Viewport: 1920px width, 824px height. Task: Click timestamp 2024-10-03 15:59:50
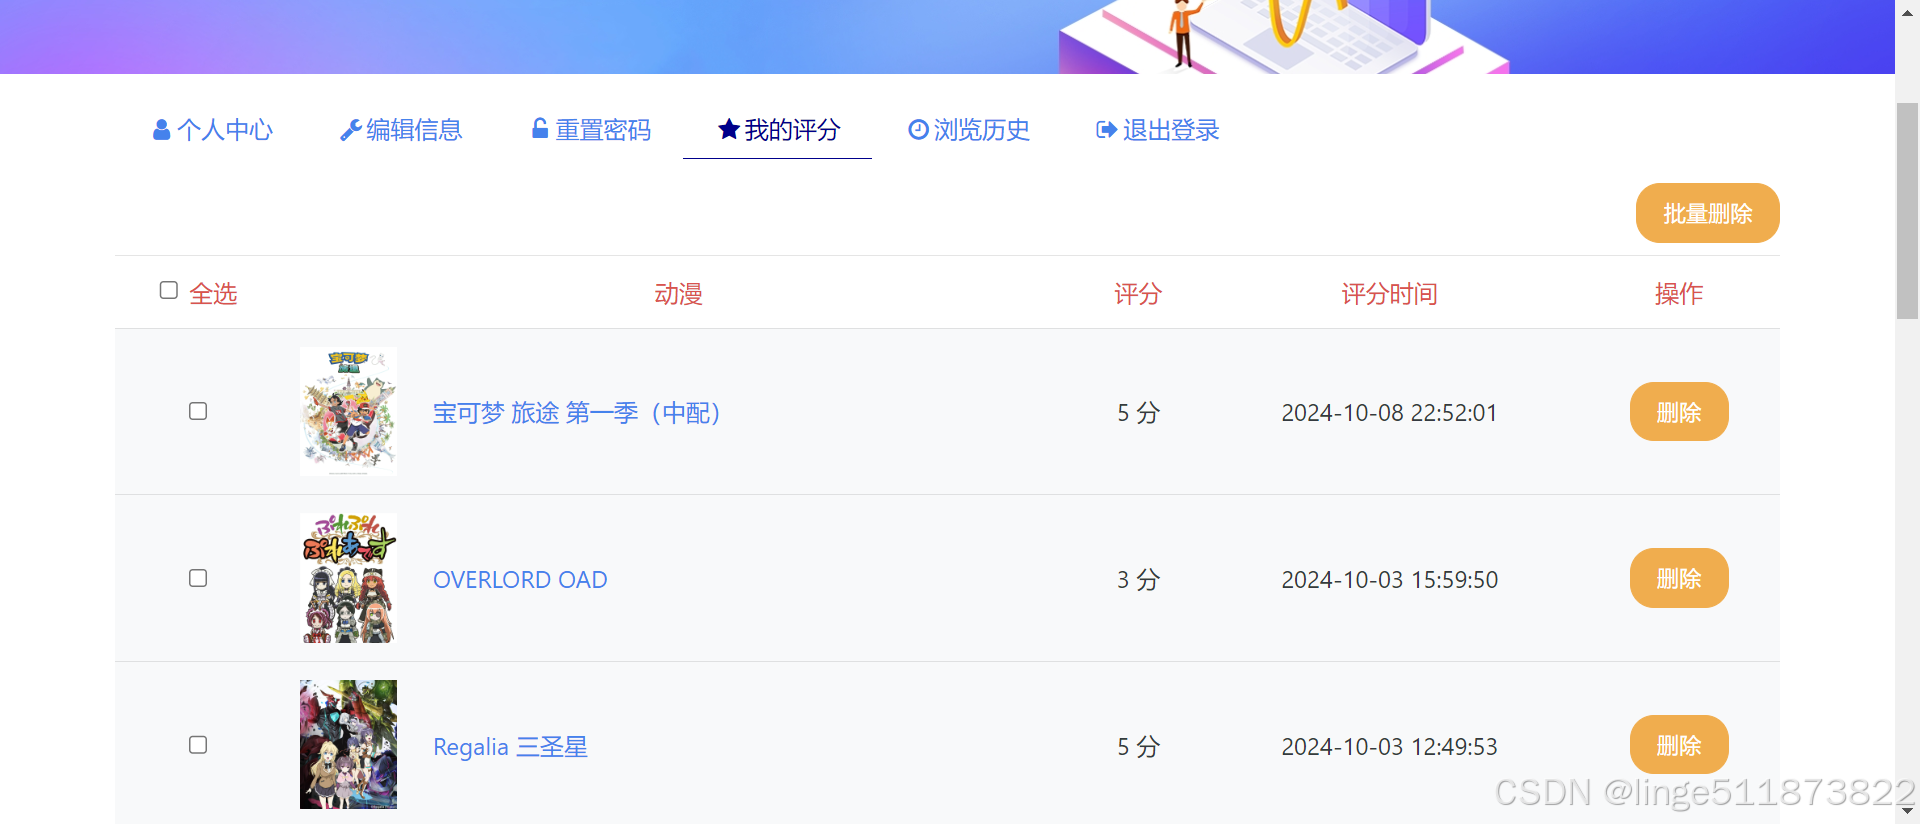(1389, 580)
